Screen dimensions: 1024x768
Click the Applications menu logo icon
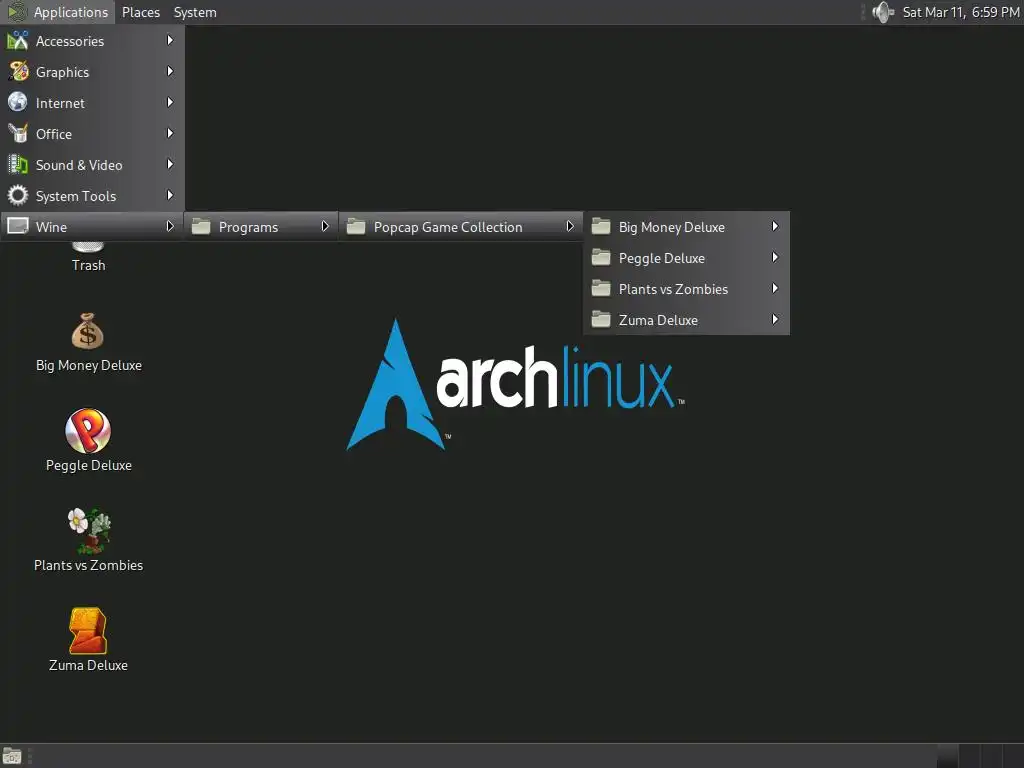16,12
